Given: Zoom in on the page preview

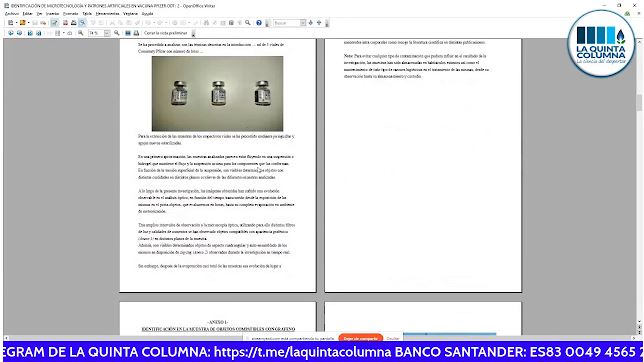Looking at the screenshot, I should (x=80, y=33).
